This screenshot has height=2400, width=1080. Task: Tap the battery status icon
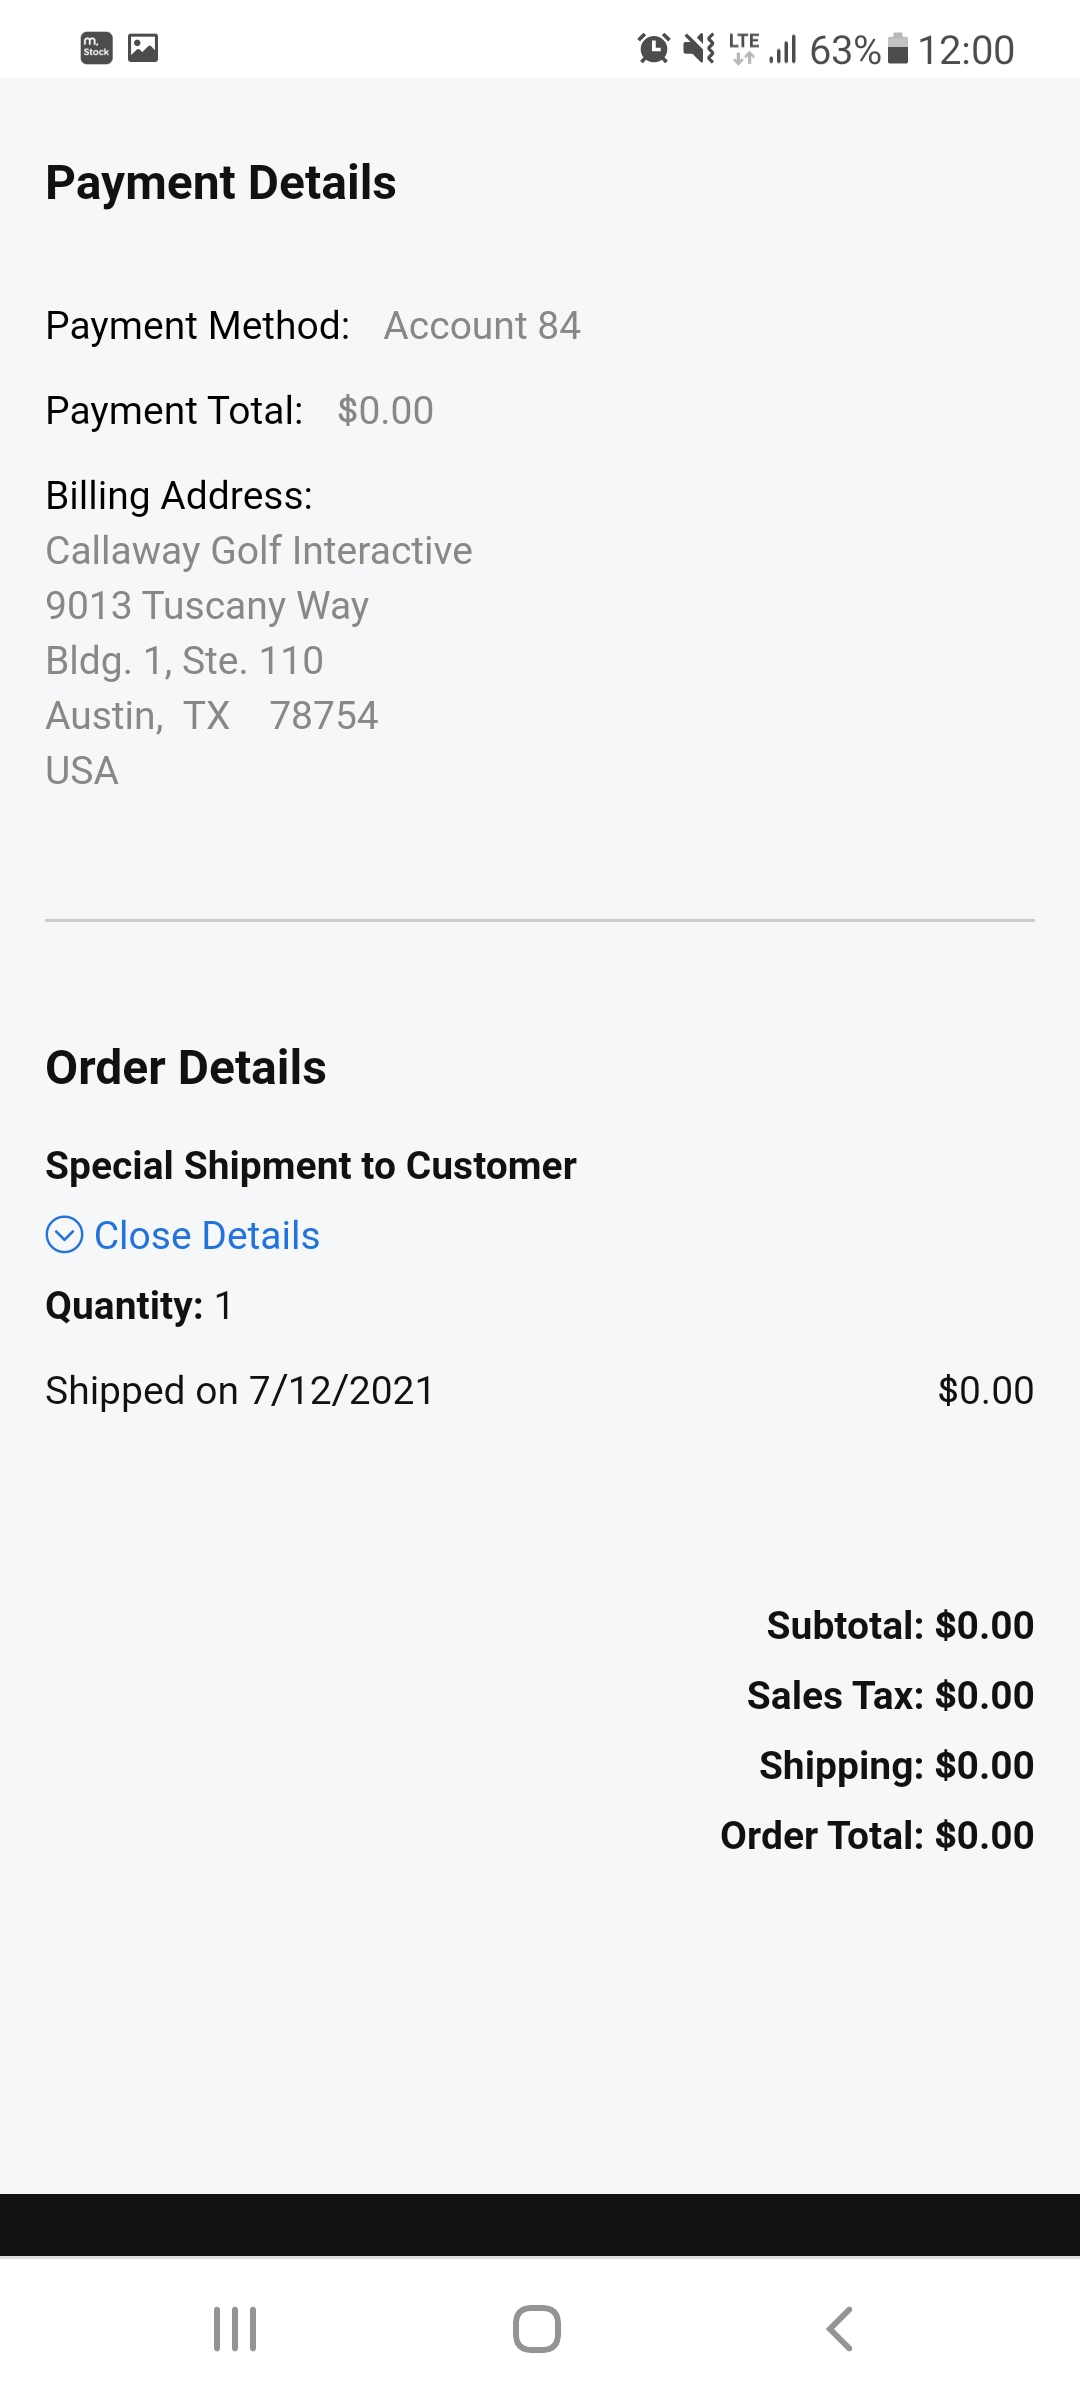tap(898, 48)
